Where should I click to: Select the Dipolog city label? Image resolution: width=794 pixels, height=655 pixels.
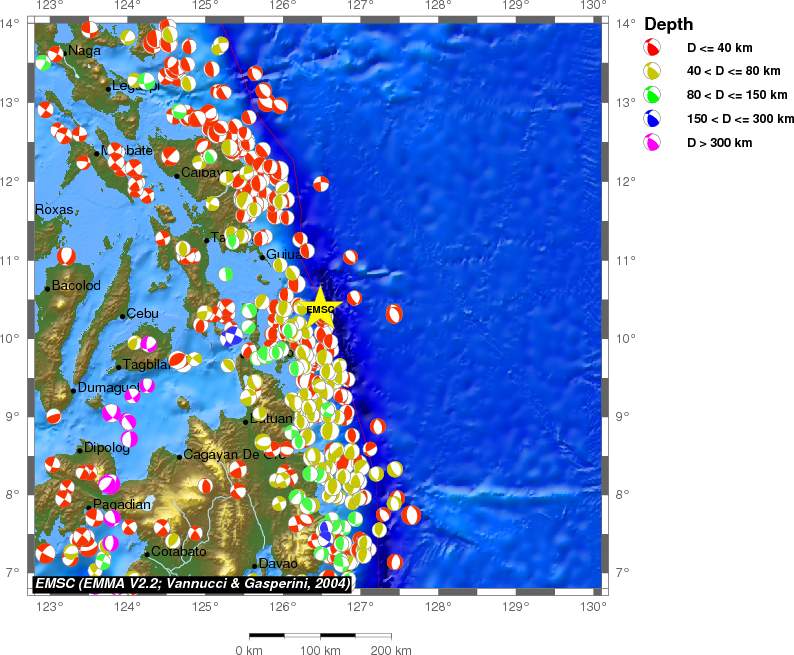coord(106,448)
